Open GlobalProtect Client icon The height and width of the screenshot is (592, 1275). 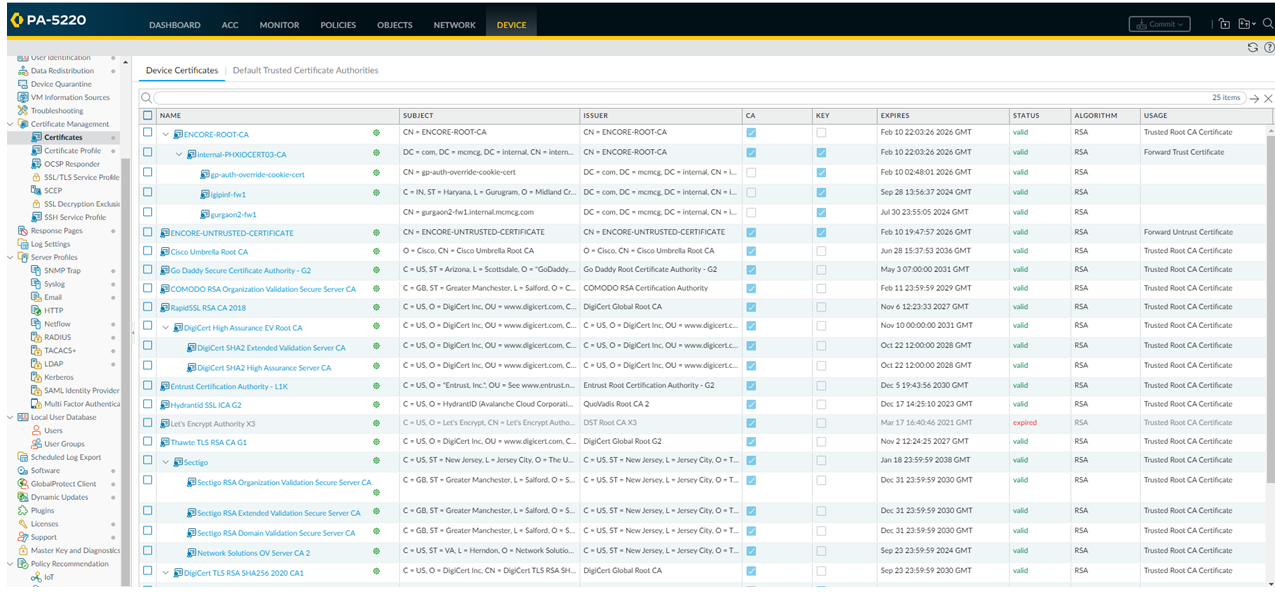click(x=24, y=484)
